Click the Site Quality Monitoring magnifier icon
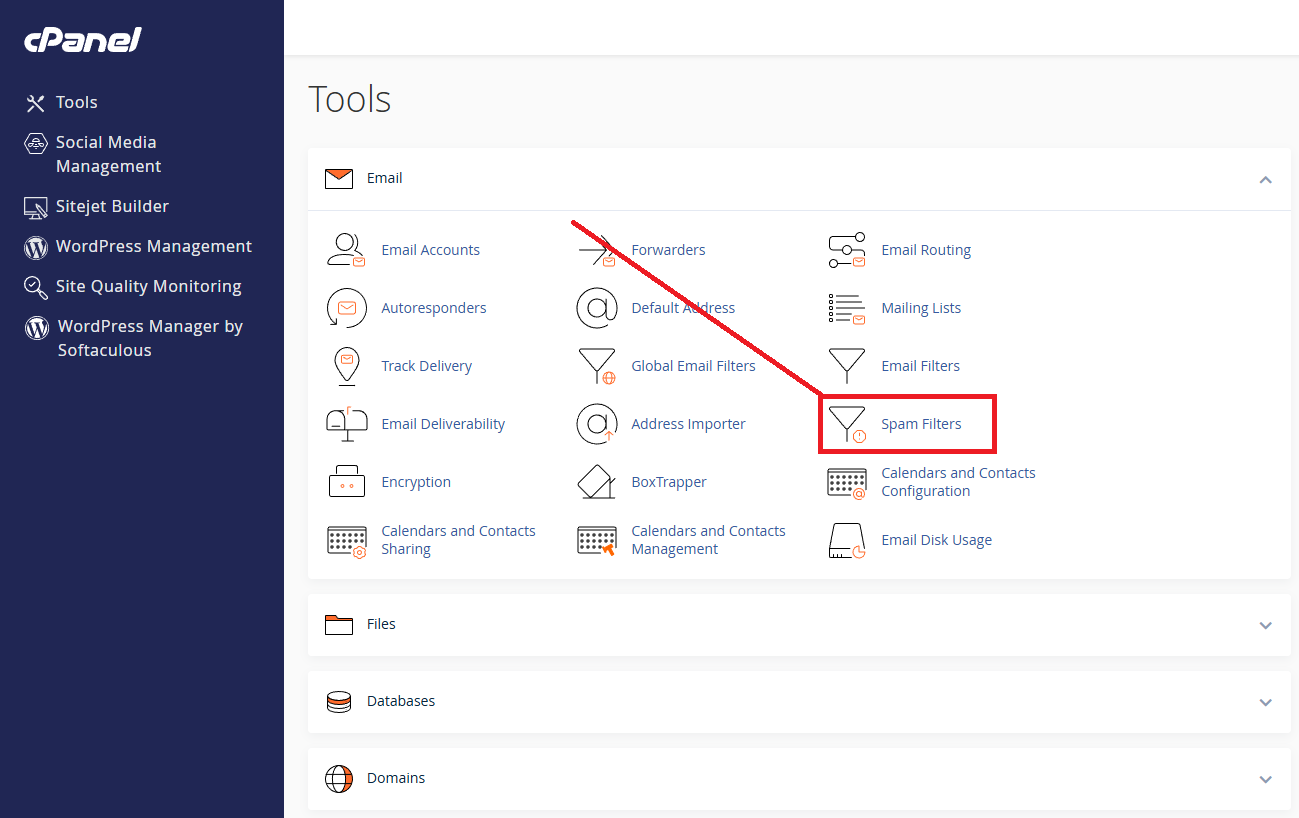 [x=36, y=287]
